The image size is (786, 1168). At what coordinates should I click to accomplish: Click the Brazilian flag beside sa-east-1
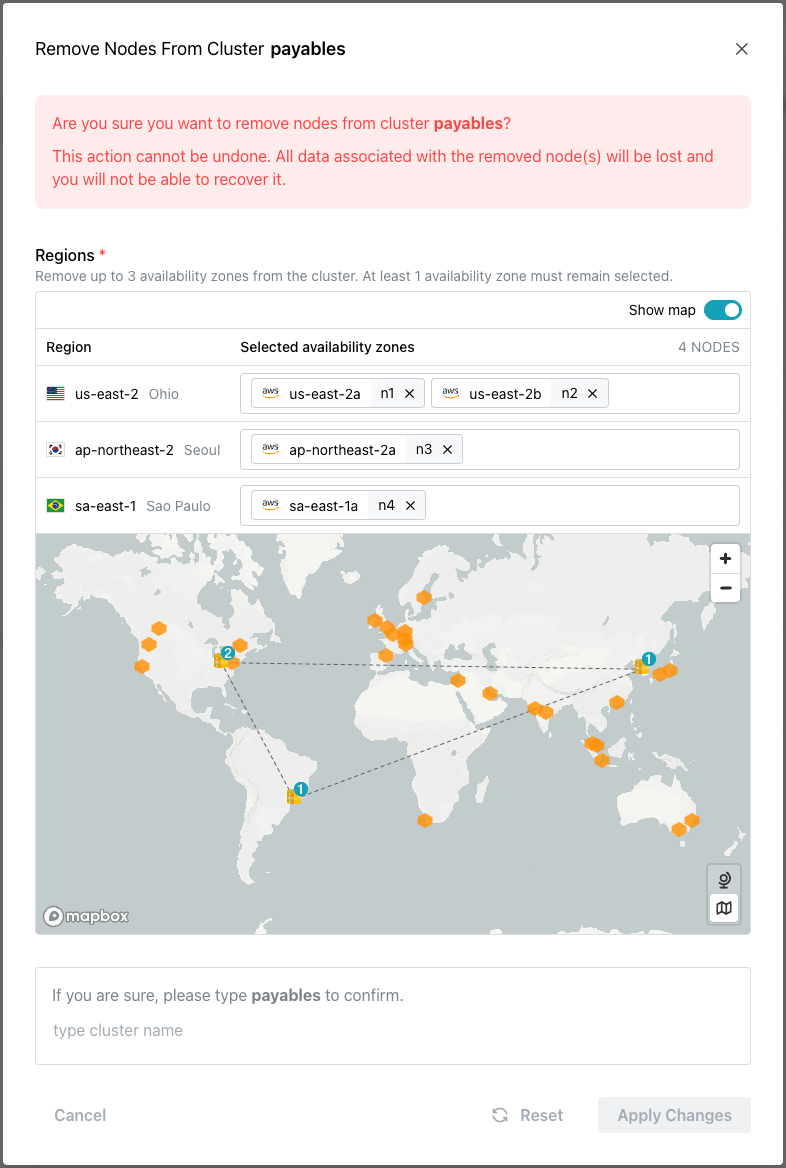click(x=55, y=505)
